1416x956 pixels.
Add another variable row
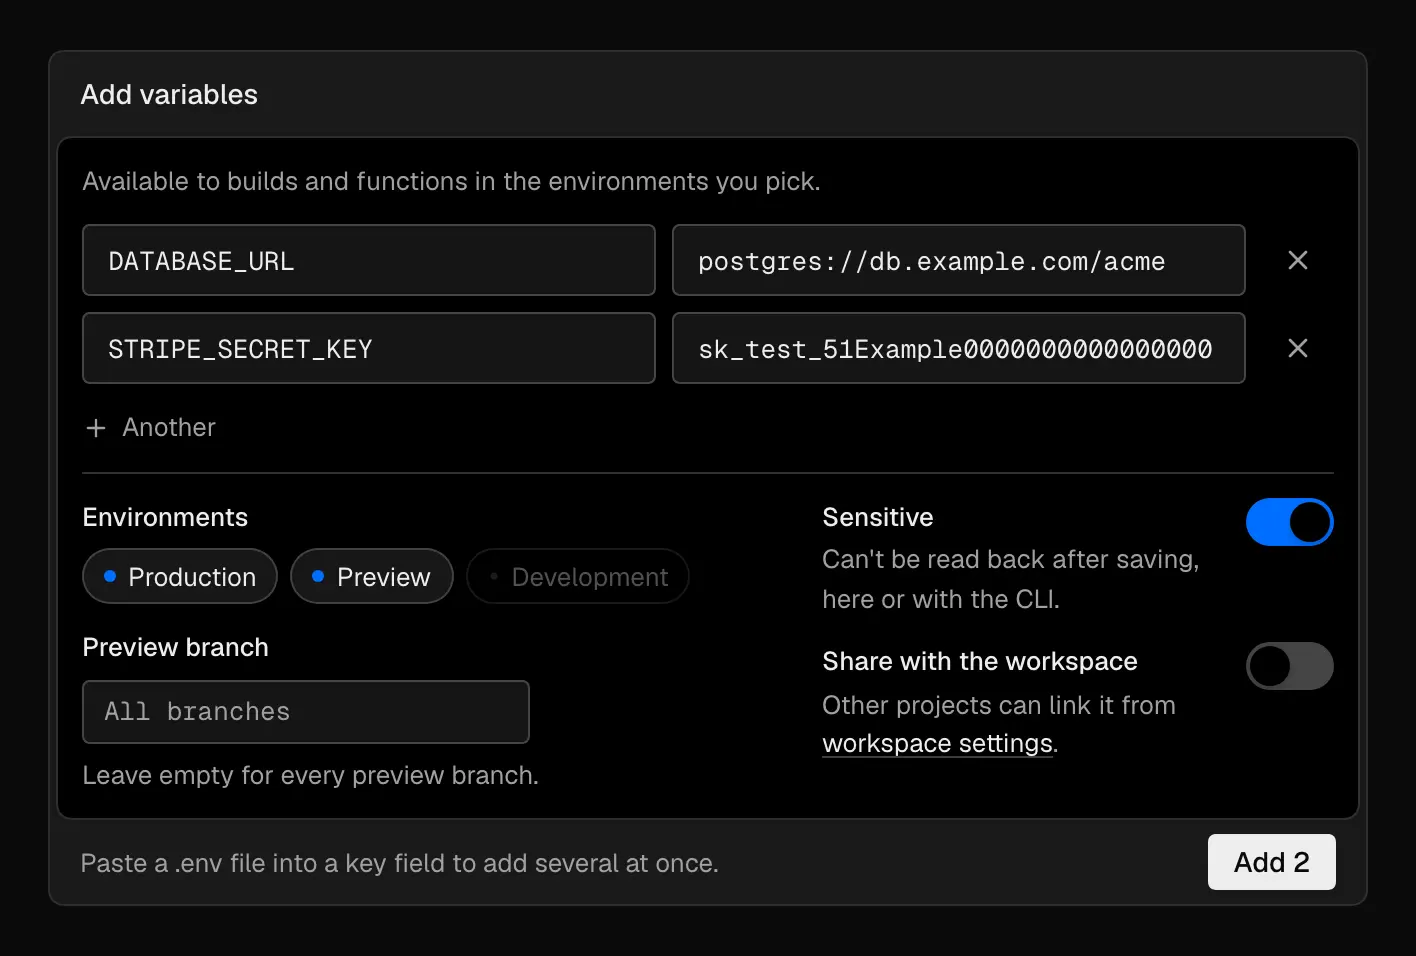151,428
